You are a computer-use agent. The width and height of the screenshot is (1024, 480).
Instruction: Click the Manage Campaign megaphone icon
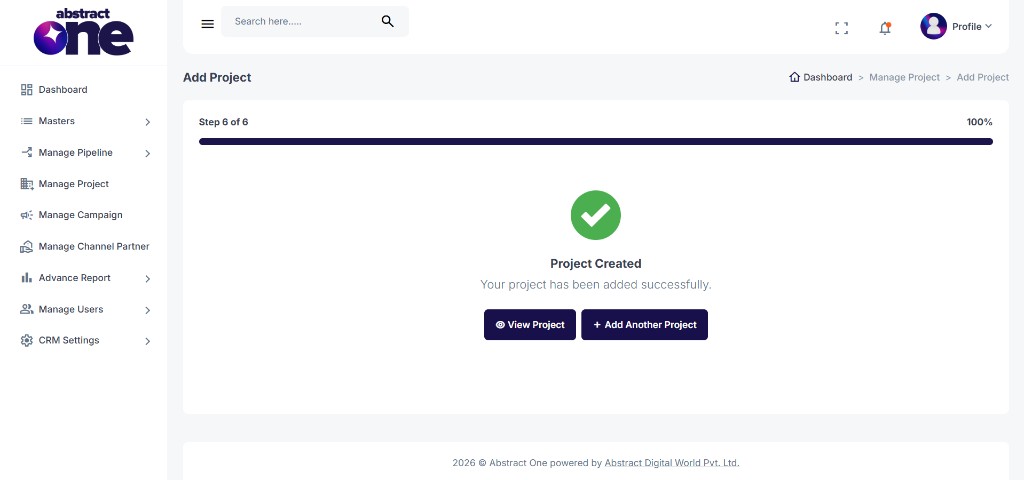tap(27, 215)
